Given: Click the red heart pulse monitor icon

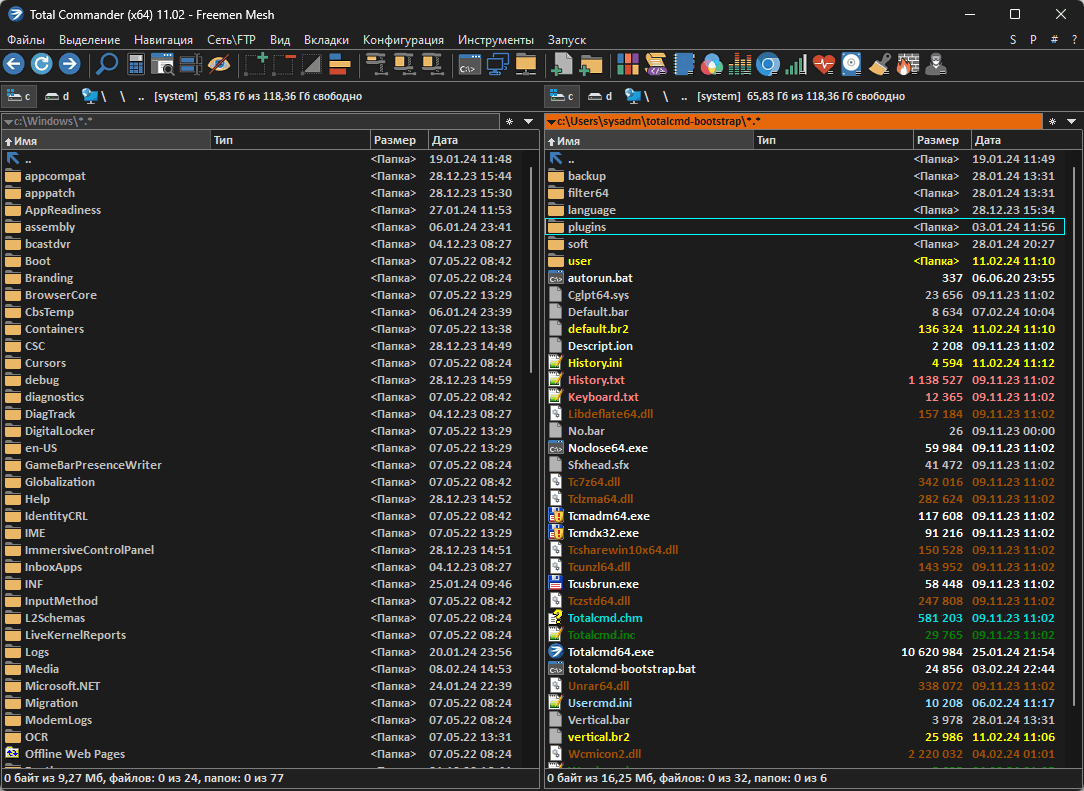Looking at the screenshot, I should pyautogui.click(x=823, y=65).
